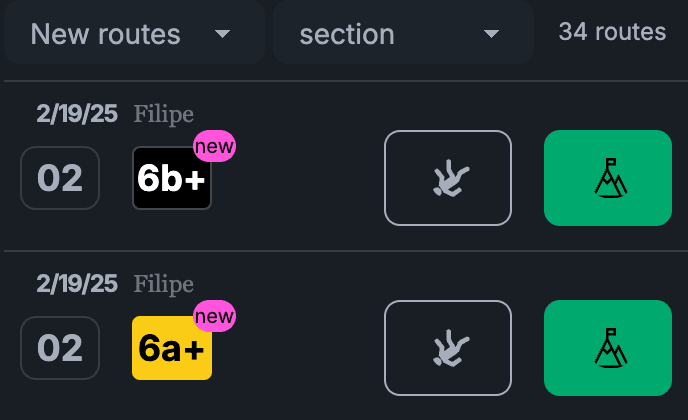Open the section dropdown
The image size is (688, 420).
point(403,32)
